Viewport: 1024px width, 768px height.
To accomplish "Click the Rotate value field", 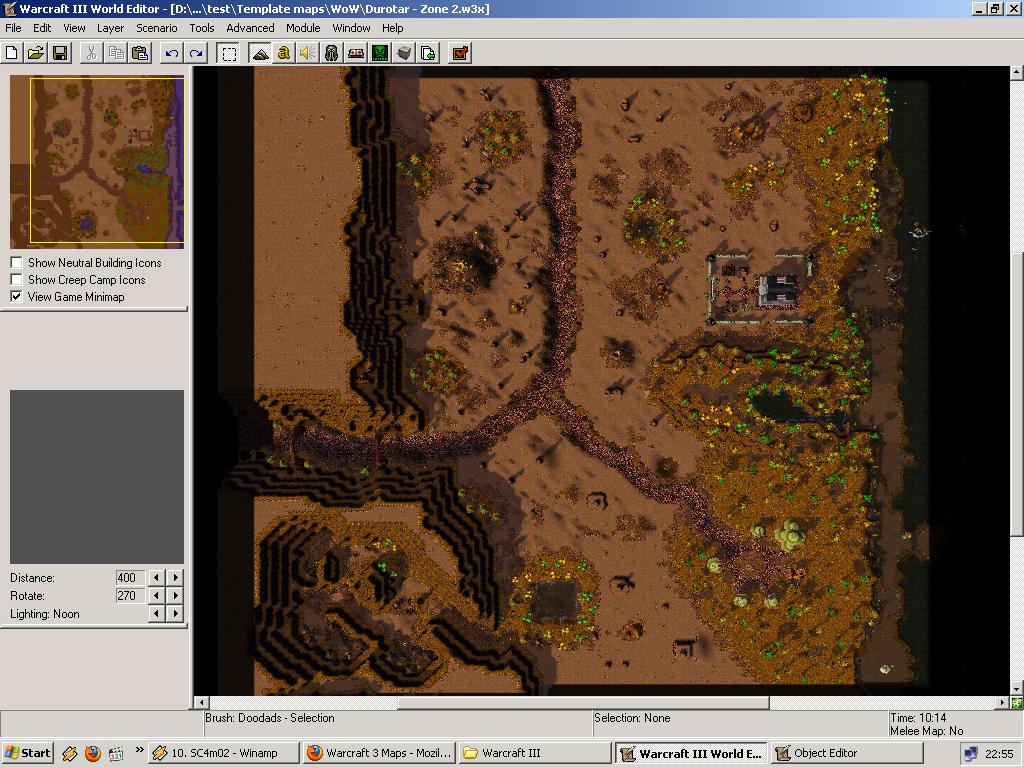I will [x=130, y=596].
